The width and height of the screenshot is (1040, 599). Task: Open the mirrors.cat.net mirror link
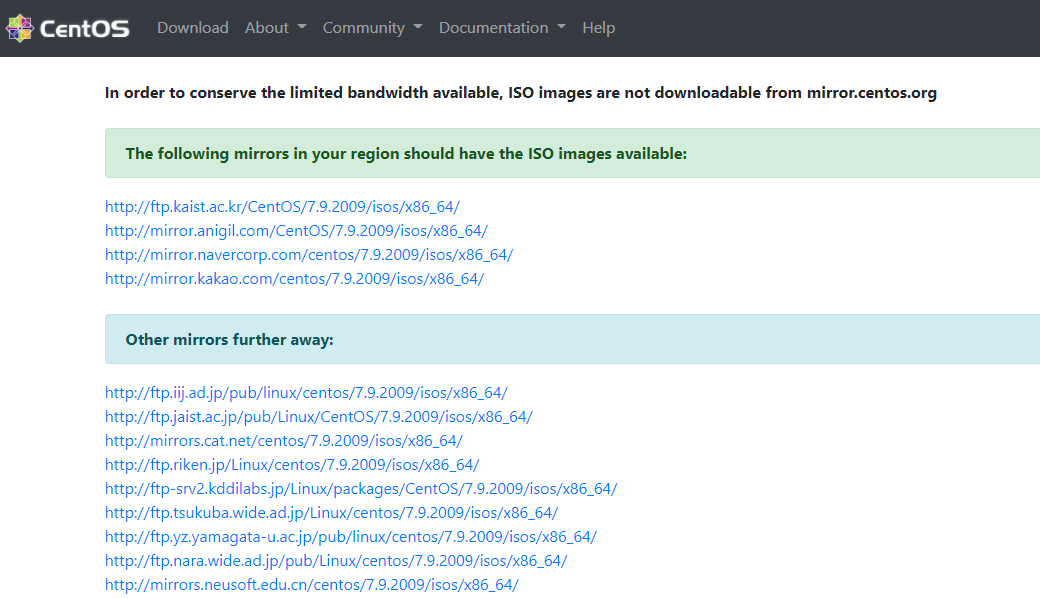coord(283,440)
